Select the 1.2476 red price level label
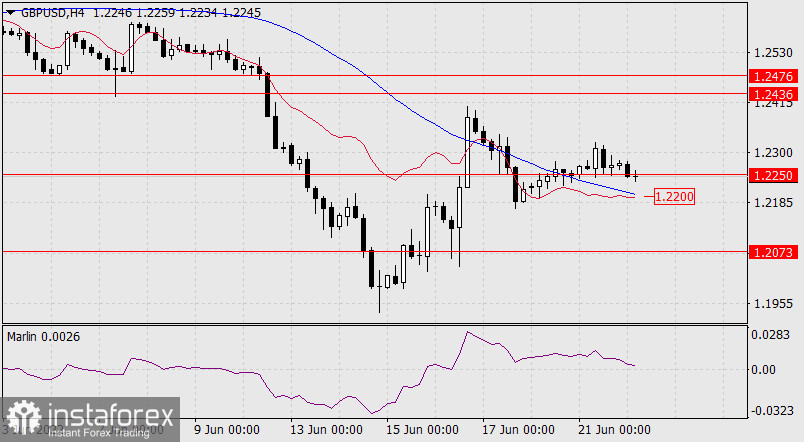804x442 pixels. [x=773, y=76]
